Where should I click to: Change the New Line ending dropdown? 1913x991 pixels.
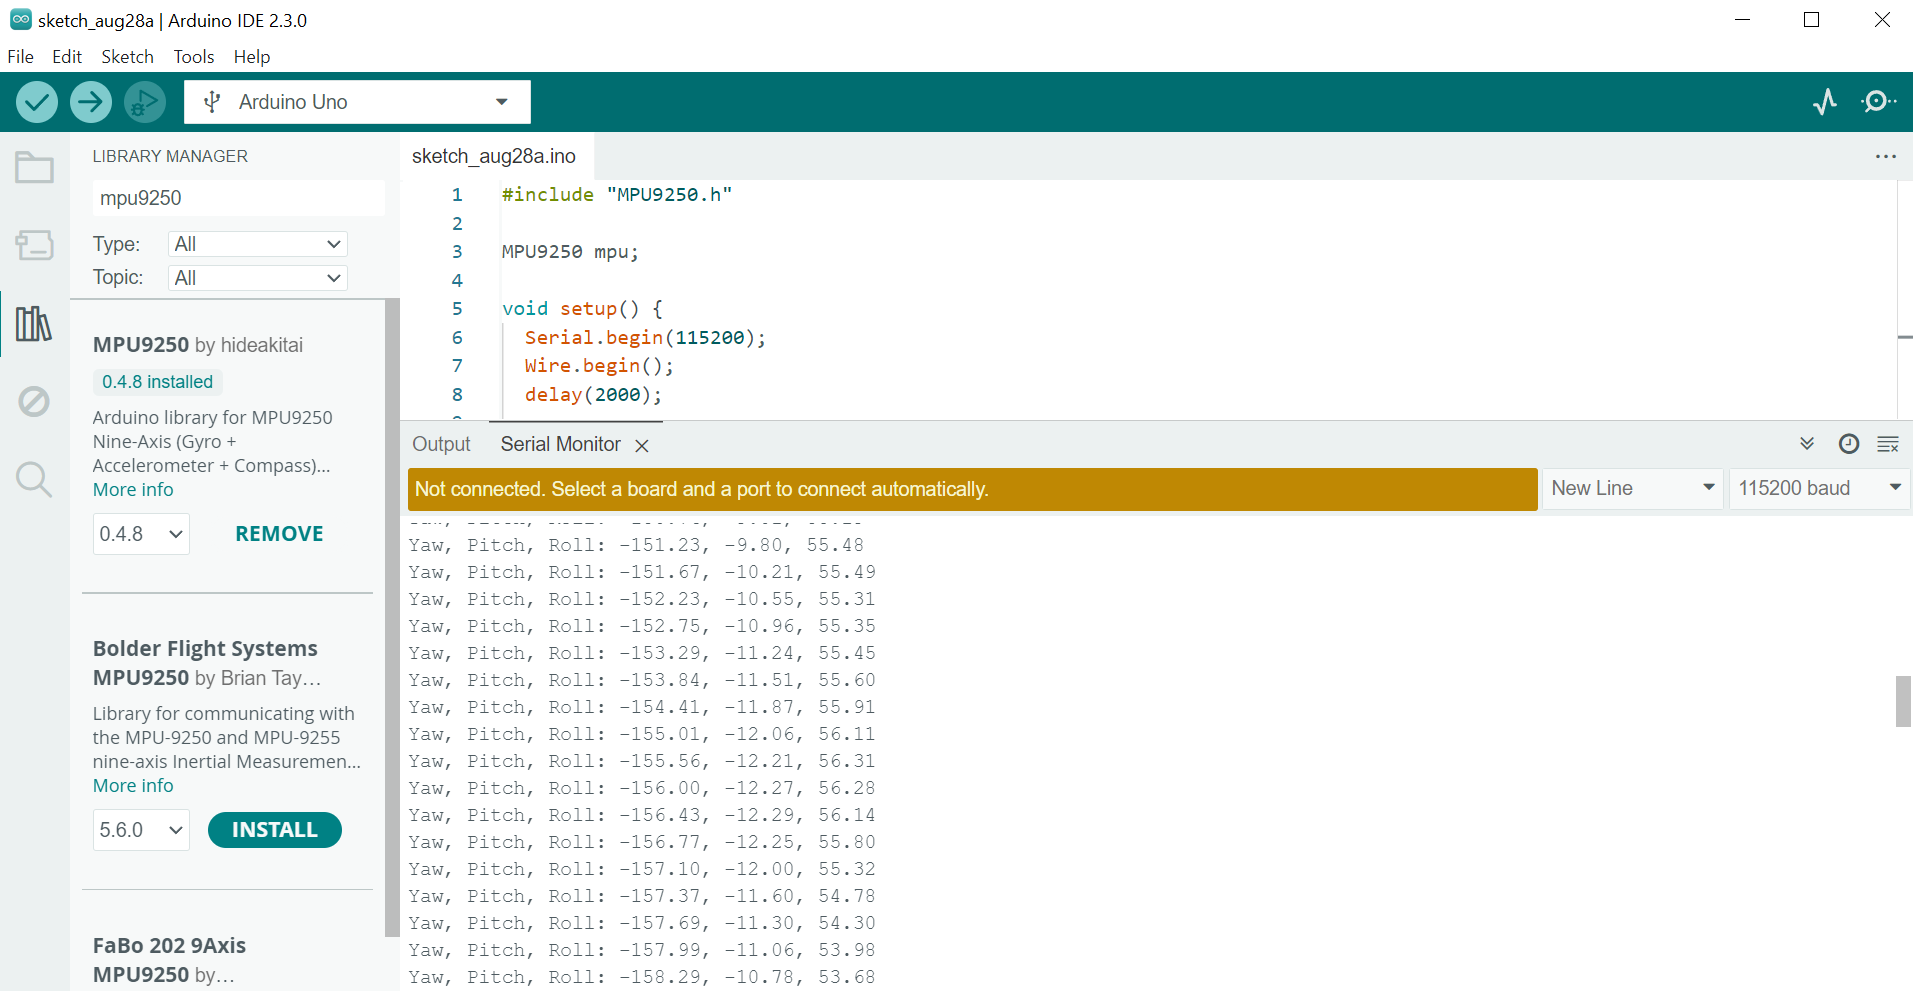[x=1633, y=488]
